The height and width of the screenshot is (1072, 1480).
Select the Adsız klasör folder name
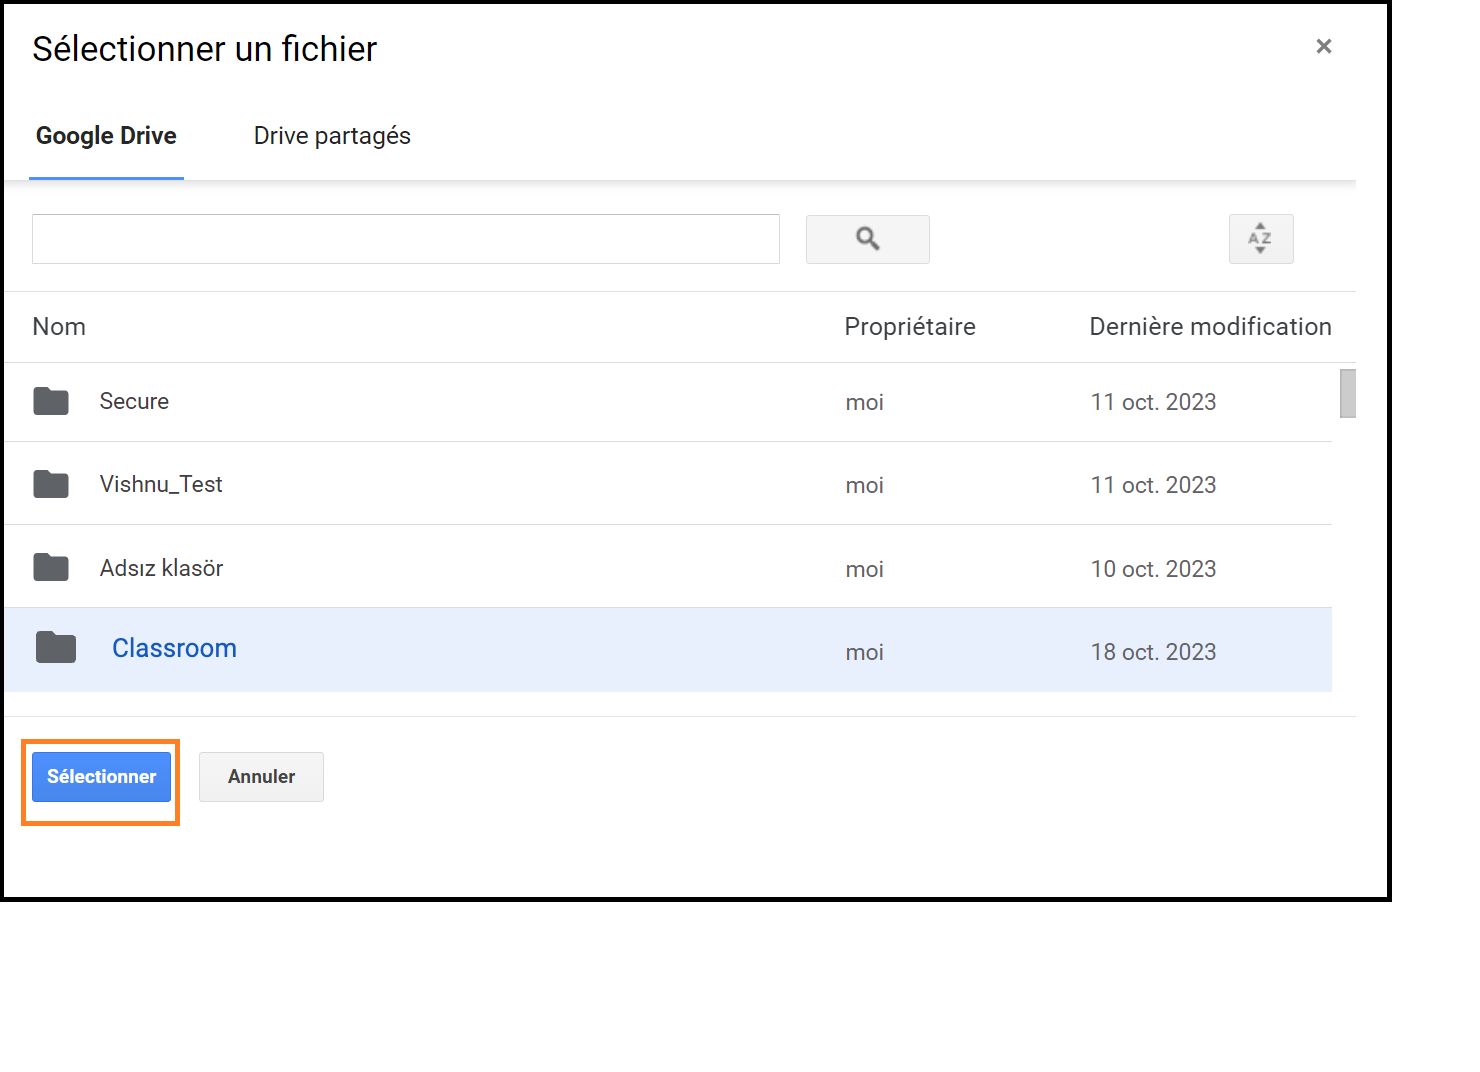(x=161, y=568)
